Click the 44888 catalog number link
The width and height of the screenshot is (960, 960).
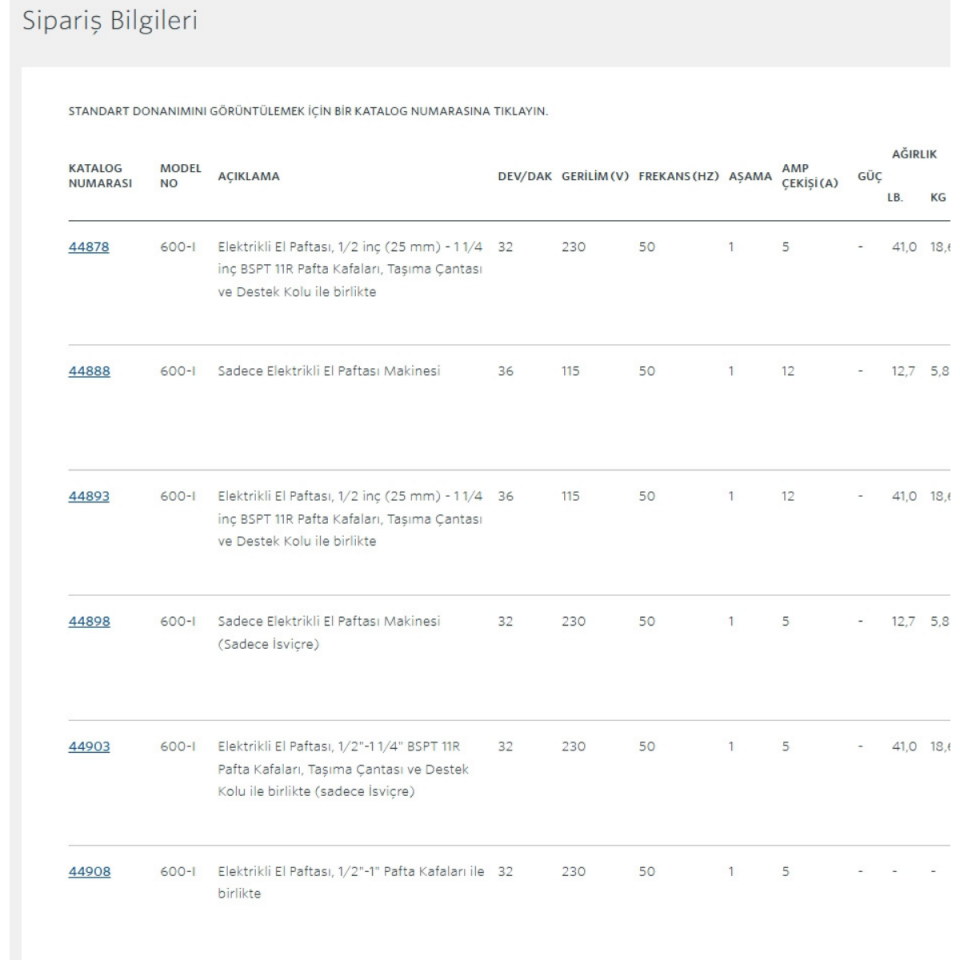[x=88, y=372]
